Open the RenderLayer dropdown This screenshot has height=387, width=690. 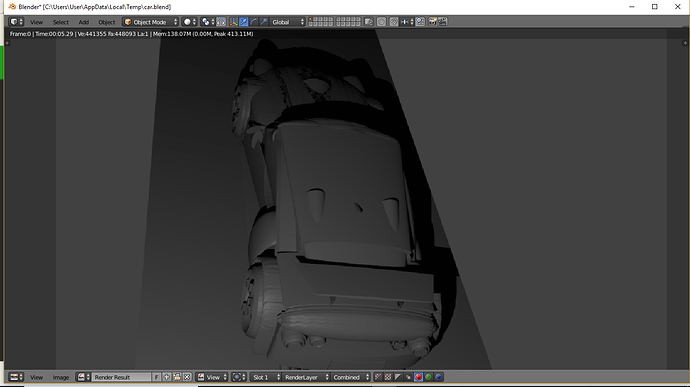[305, 377]
